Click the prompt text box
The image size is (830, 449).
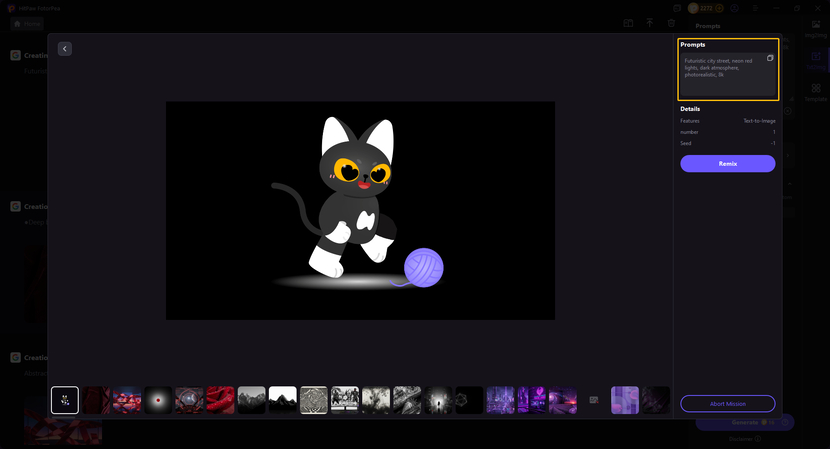pyautogui.click(x=722, y=75)
